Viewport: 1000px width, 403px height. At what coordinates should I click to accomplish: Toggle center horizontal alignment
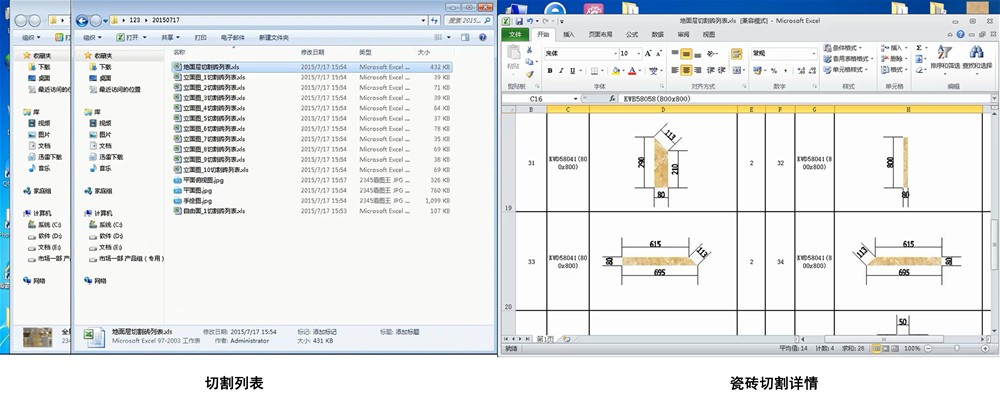tap(686, 71)
